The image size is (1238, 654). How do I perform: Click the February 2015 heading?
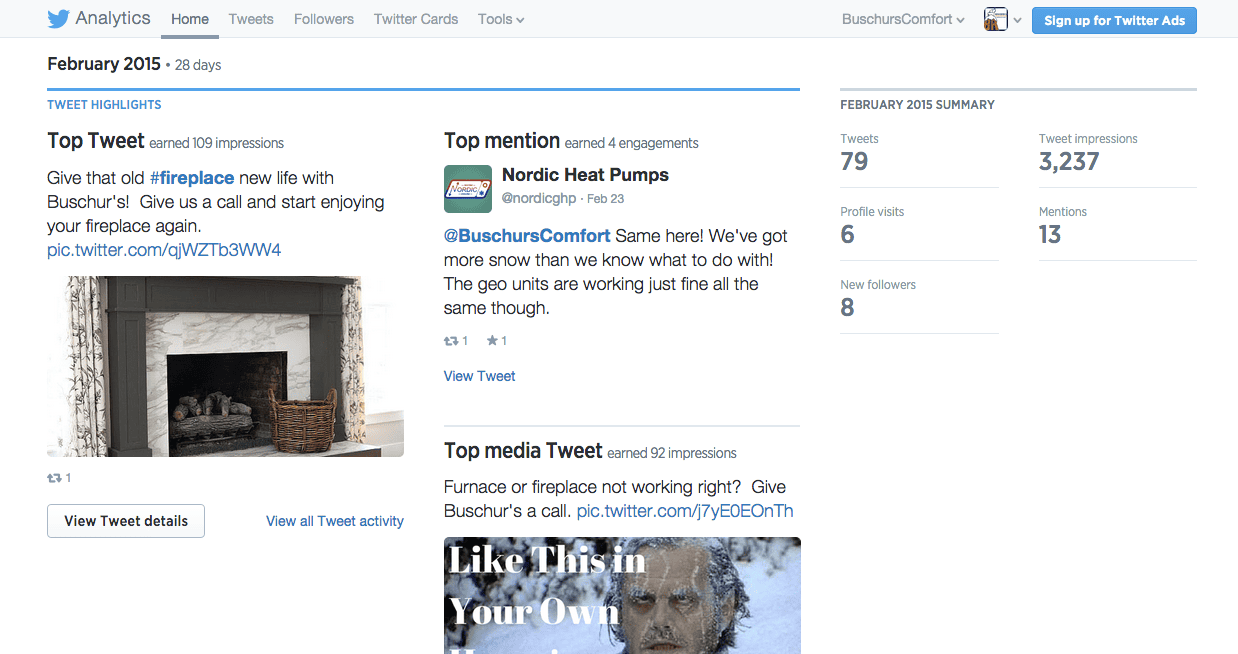click(104, 64)
